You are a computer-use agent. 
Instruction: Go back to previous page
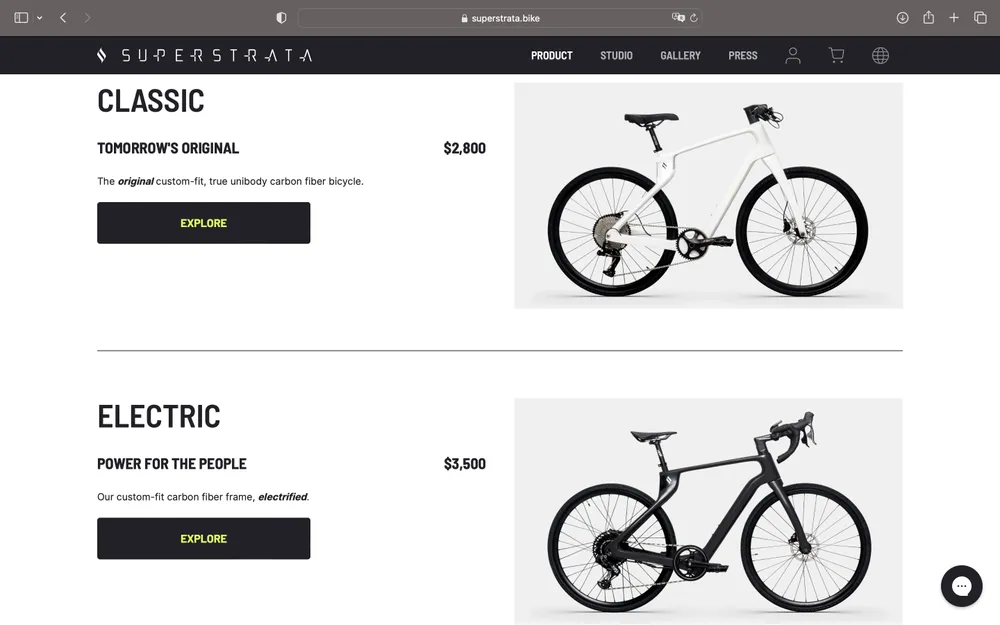click(63, 18)
